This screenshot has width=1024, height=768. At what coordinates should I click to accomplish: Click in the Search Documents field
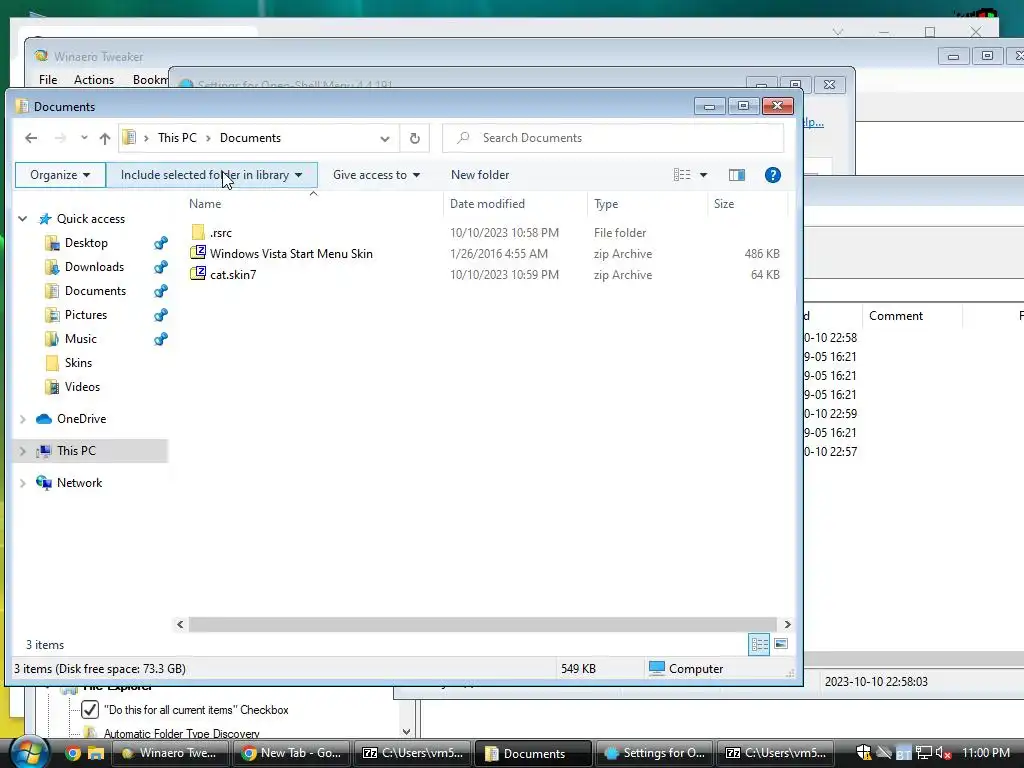[613, 138]
